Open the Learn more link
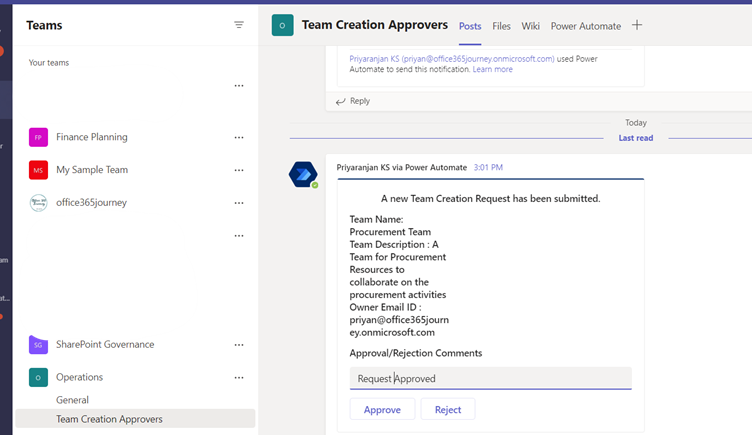This screenshot has width=752, height=435. tap(493, 69)
